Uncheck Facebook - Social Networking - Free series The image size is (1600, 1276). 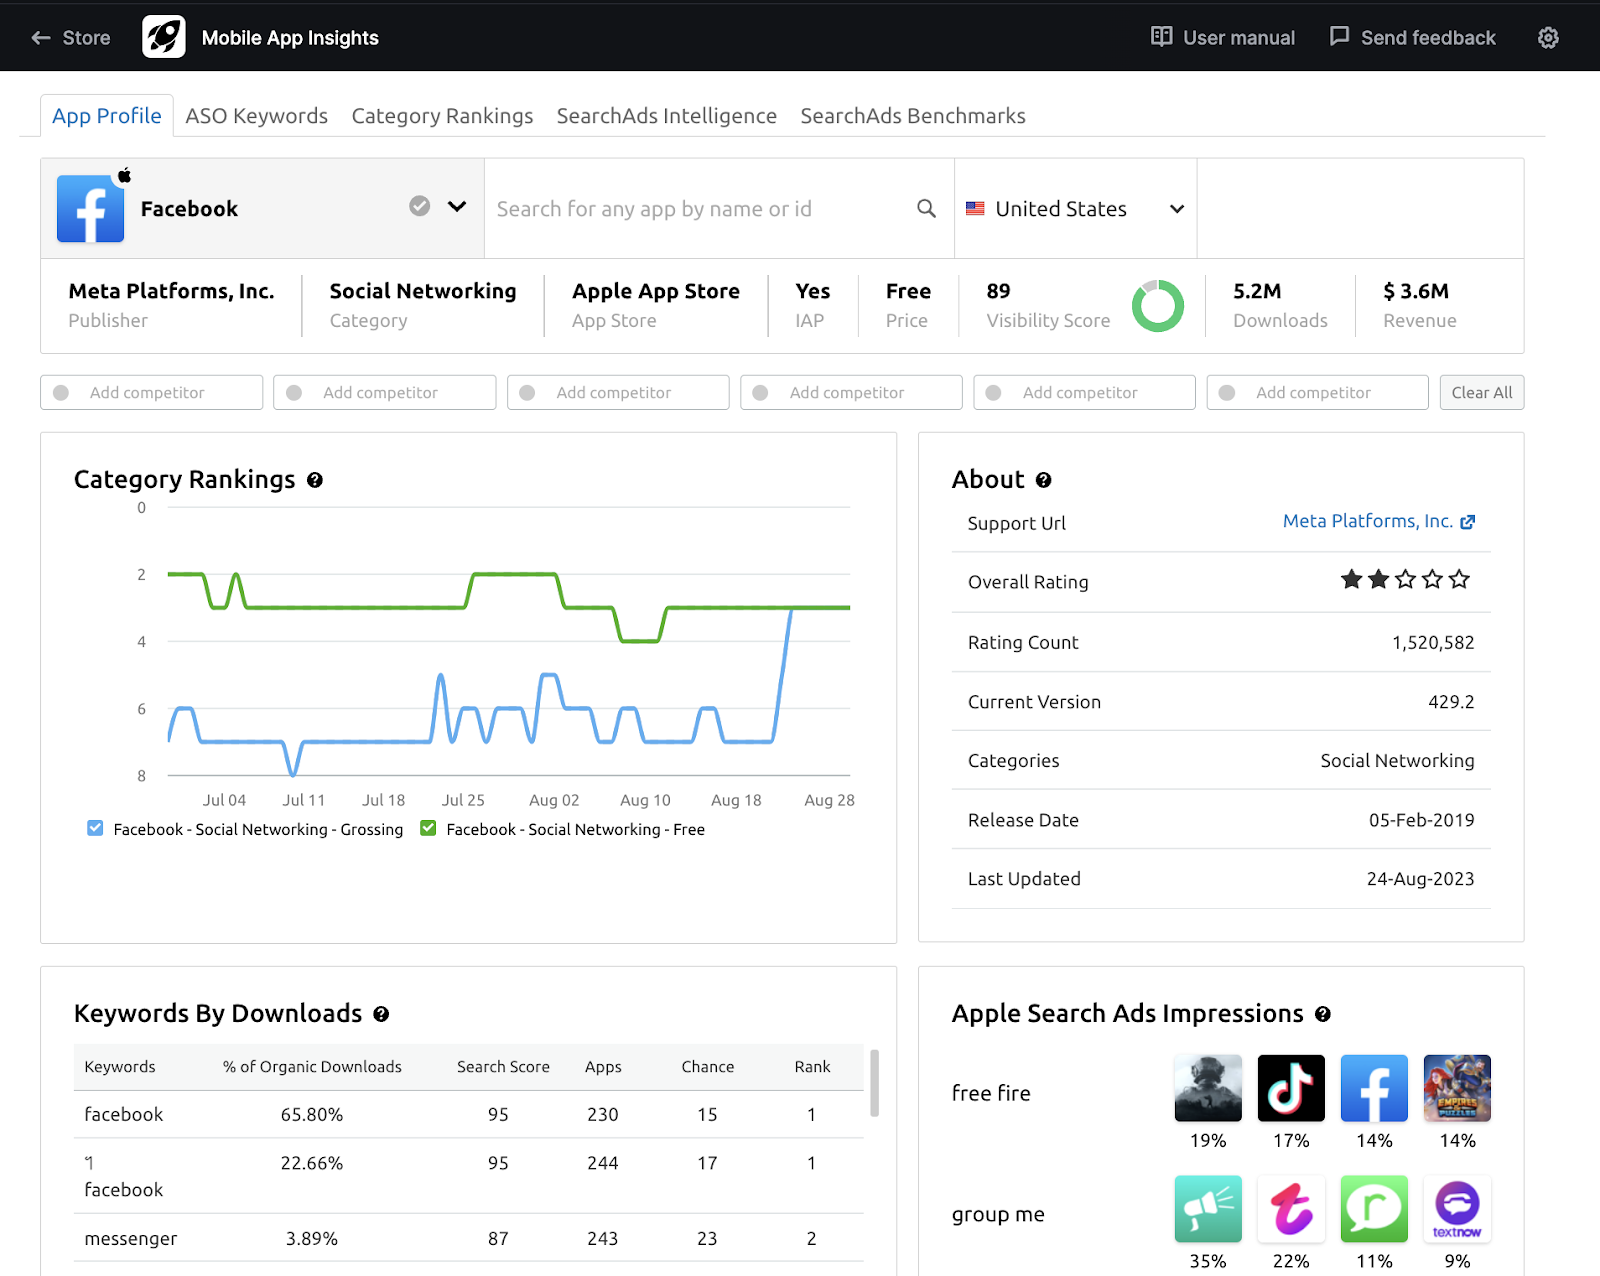428,828
